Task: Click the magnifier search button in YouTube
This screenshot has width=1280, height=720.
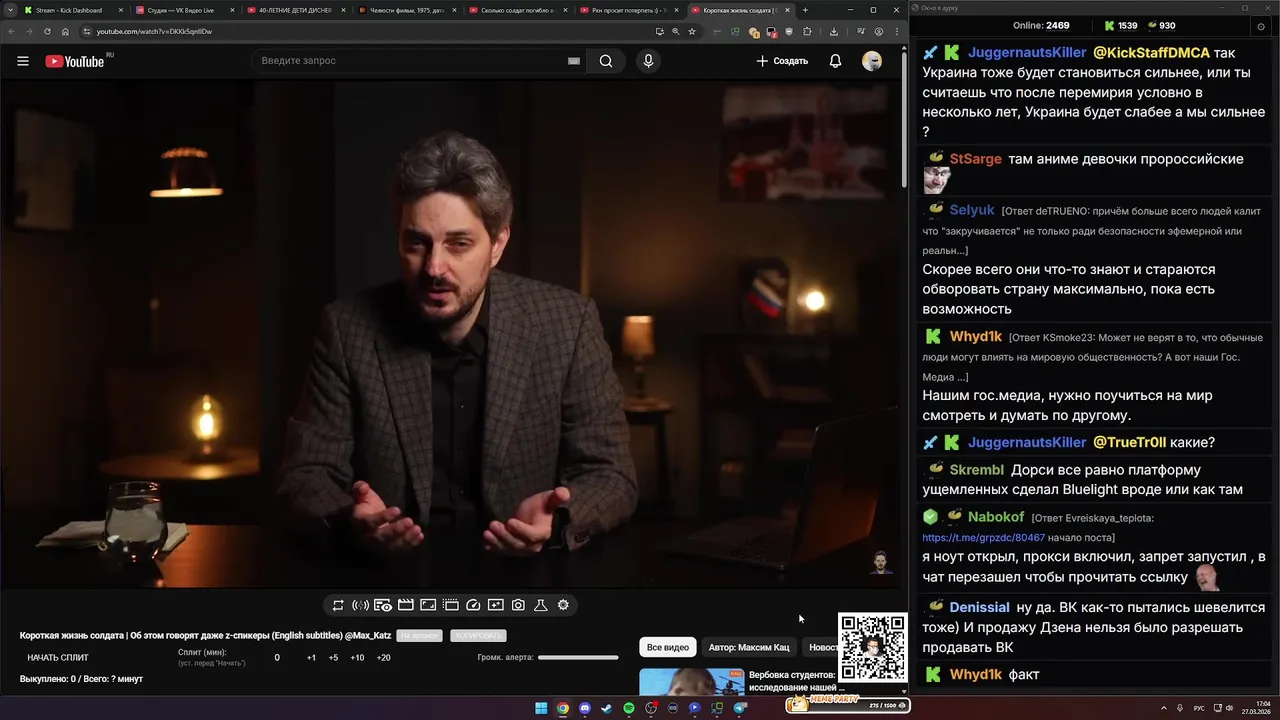Action: coord(606,61)
